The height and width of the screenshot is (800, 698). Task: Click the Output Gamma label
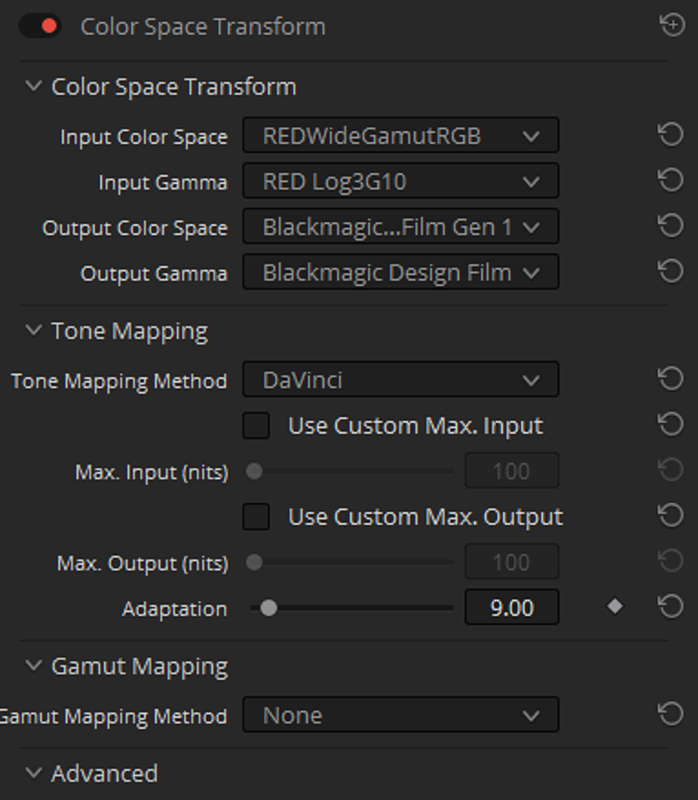pos(154,273)
